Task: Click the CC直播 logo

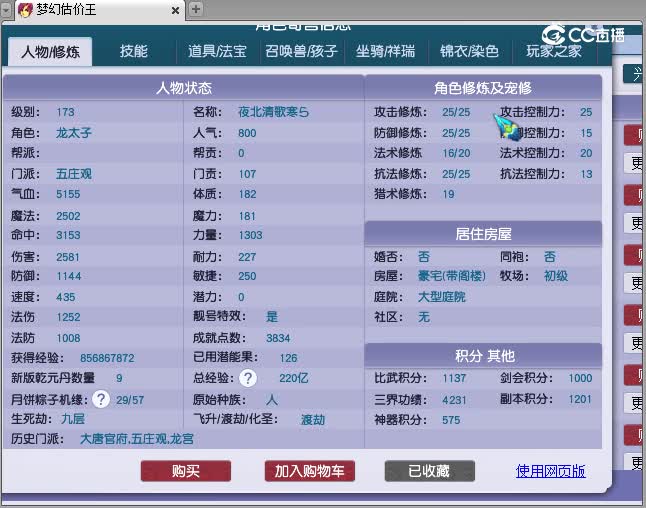Action: (583, 35)
